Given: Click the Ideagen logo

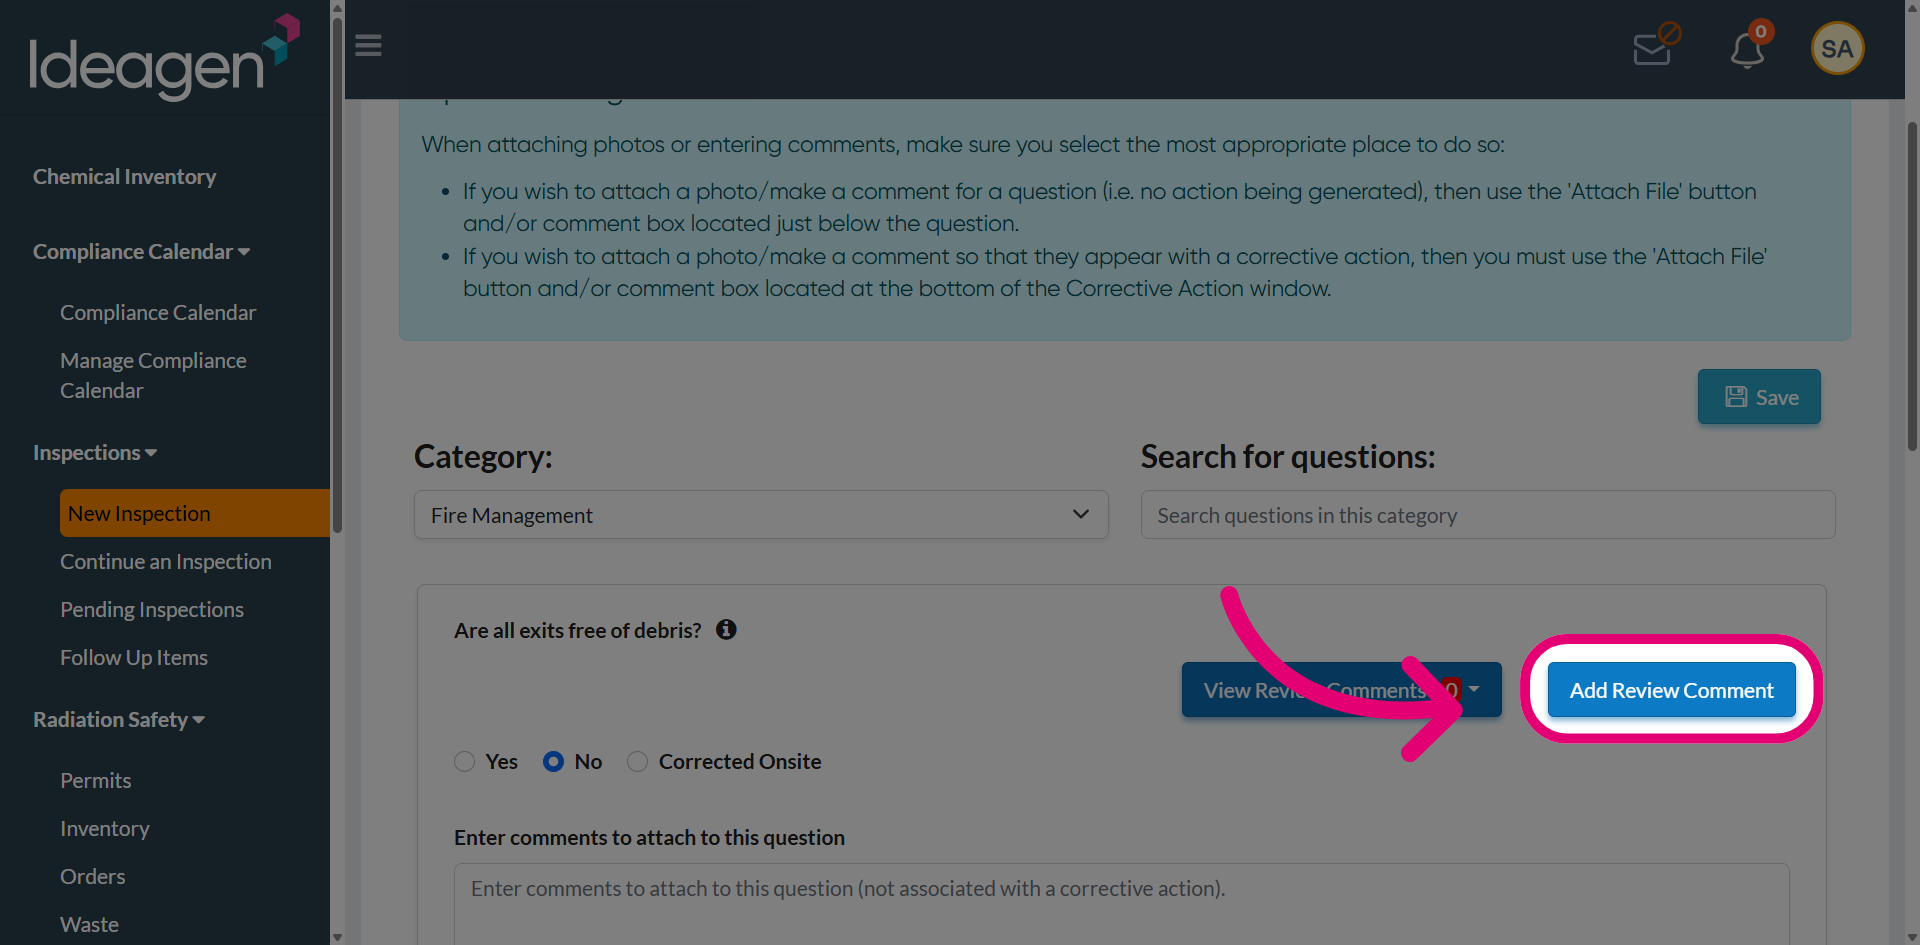Looking at the screenshot, I should point(164,57).
